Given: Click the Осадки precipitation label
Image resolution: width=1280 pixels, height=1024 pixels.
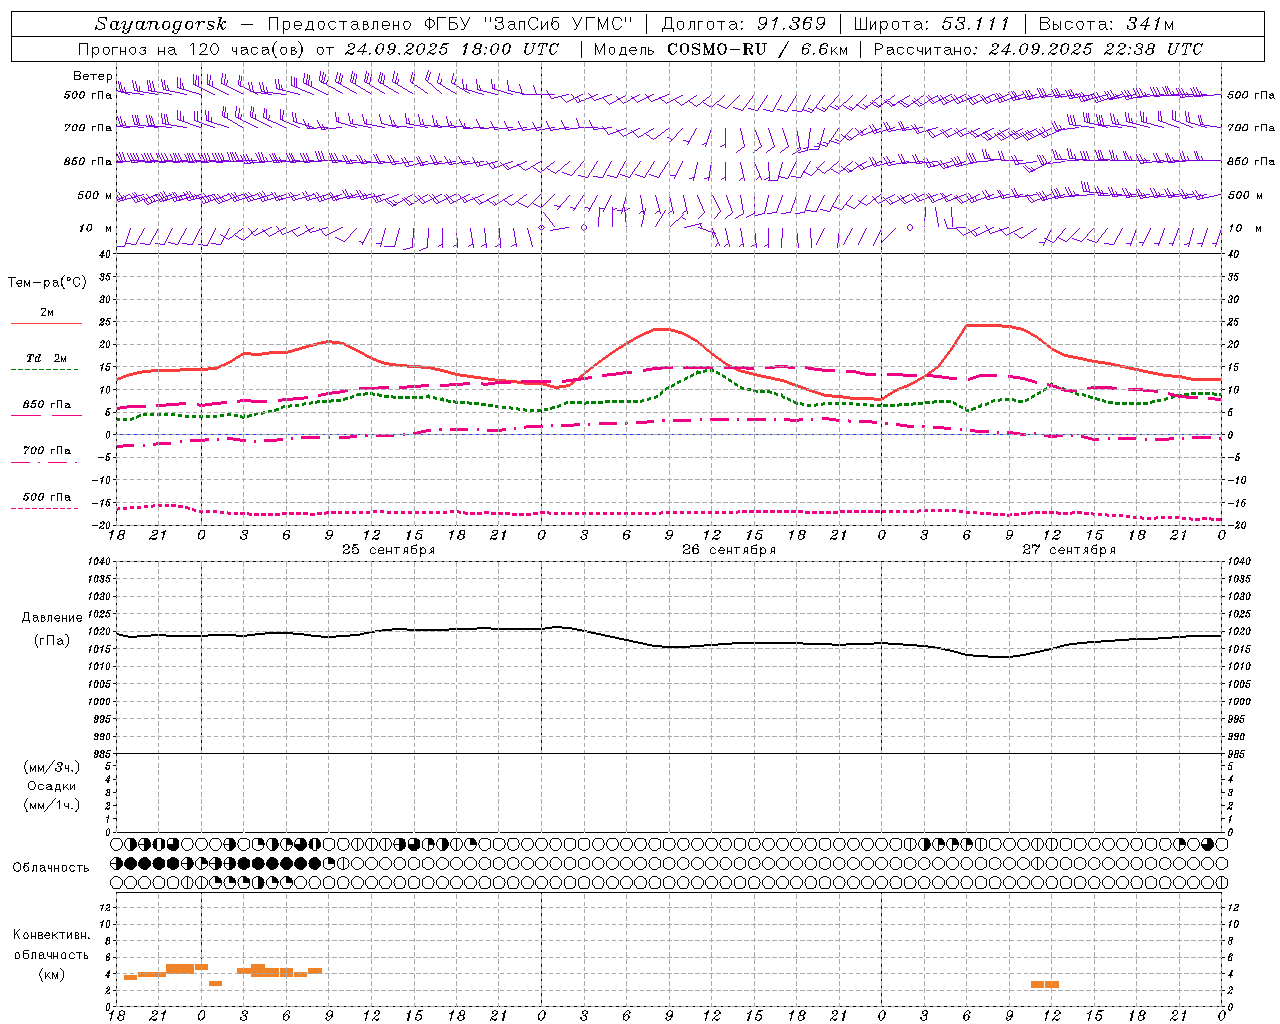Looking at the screenshot, I should [52, 786].
